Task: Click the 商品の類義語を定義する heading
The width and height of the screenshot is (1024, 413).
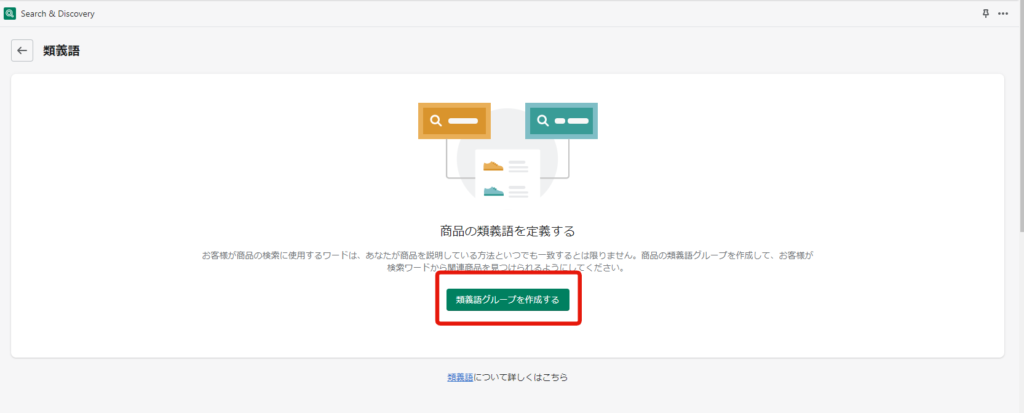Action: 507,231
